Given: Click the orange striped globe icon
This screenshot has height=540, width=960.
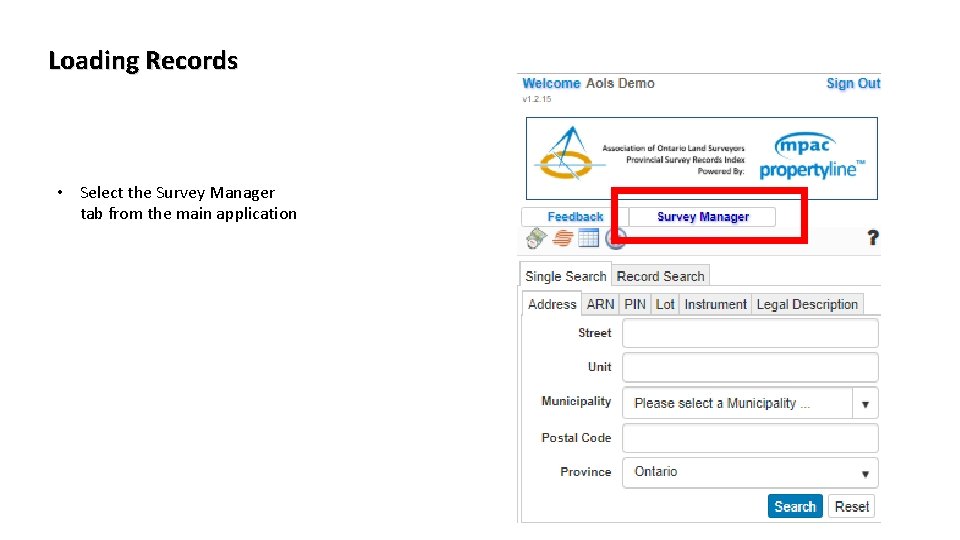Looking at the screenshot, I should tap(563, 238).
